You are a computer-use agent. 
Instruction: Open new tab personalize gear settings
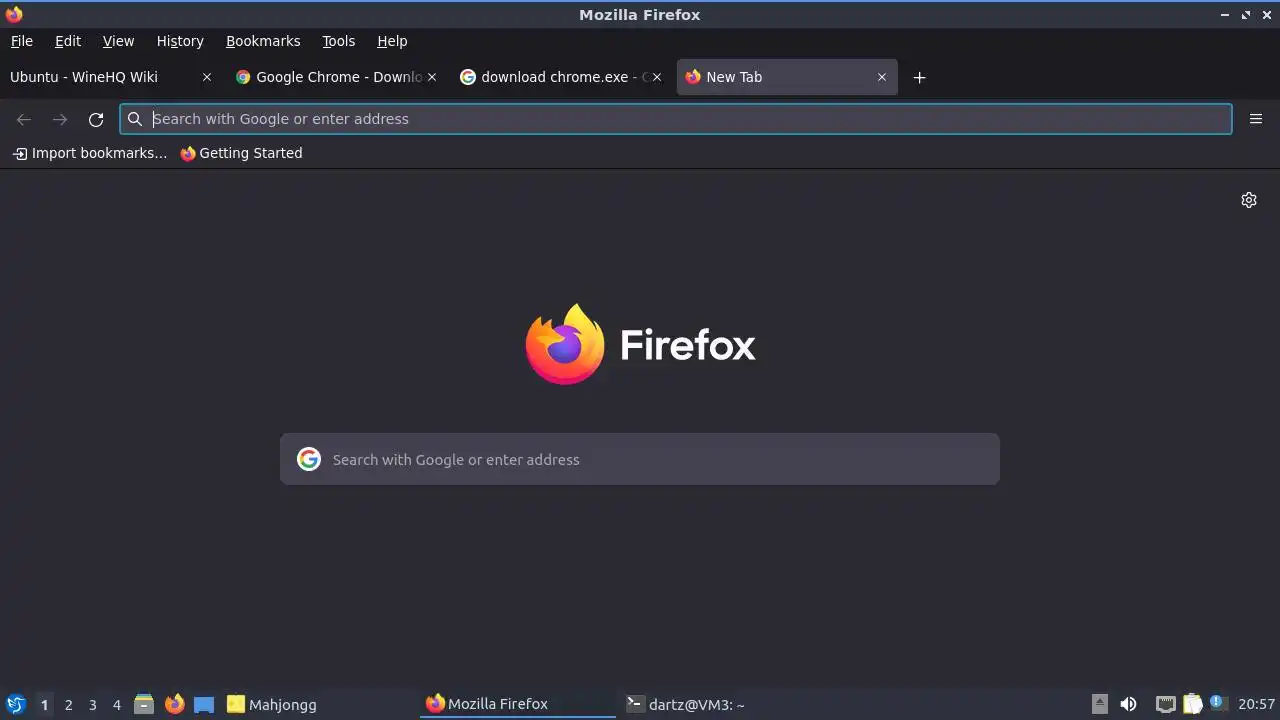click(1249, 200)
